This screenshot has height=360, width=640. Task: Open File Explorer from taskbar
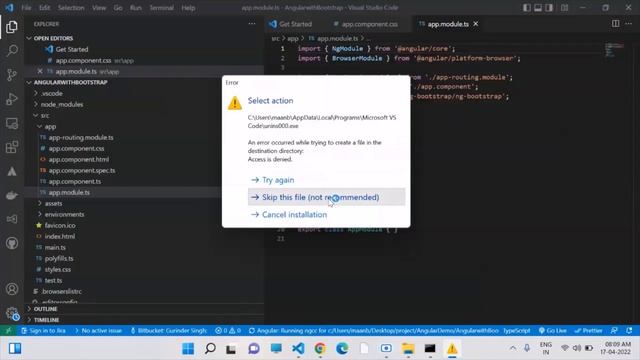(408, 348)
